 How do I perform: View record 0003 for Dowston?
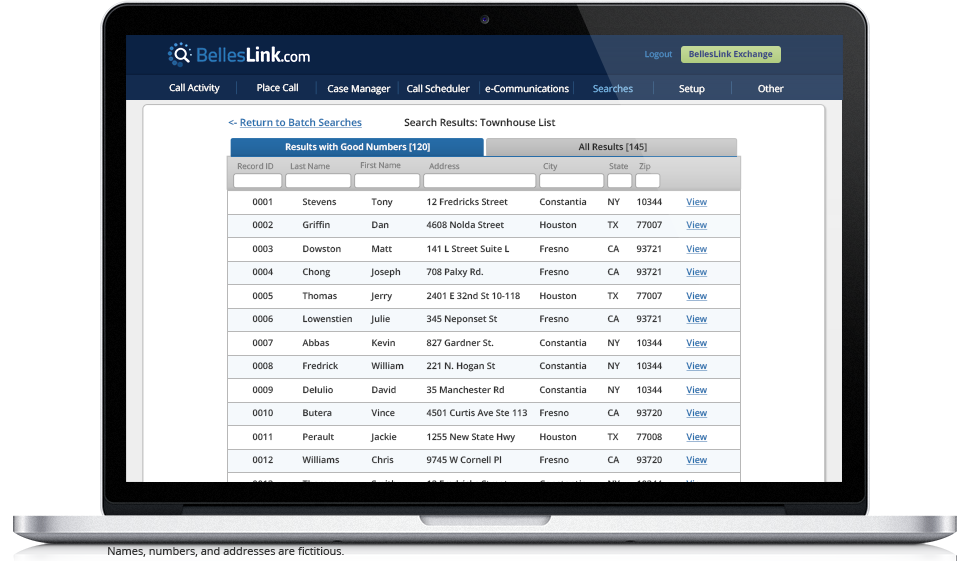point(696,248)
